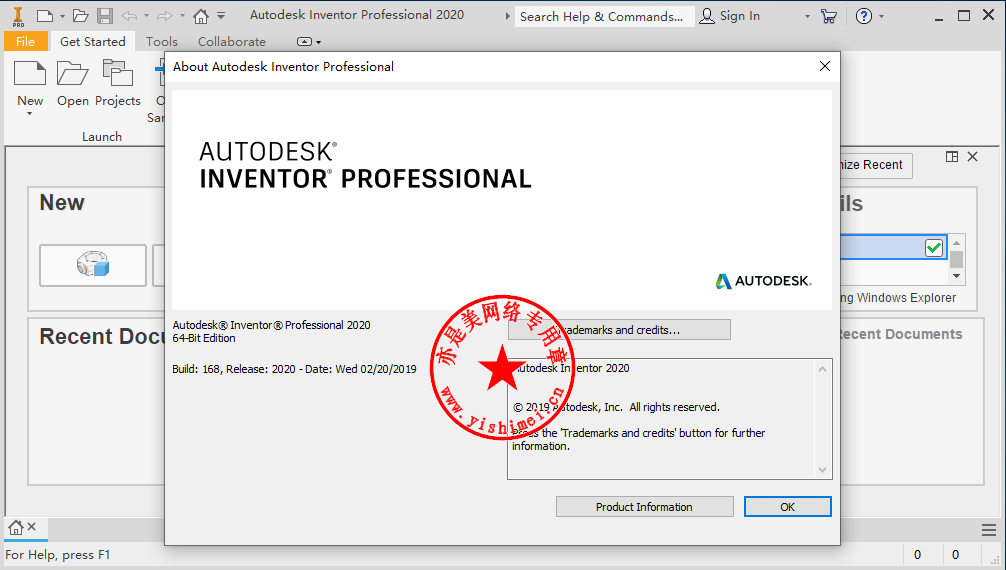Close the home panel with X icon

[x=973, y=157]
